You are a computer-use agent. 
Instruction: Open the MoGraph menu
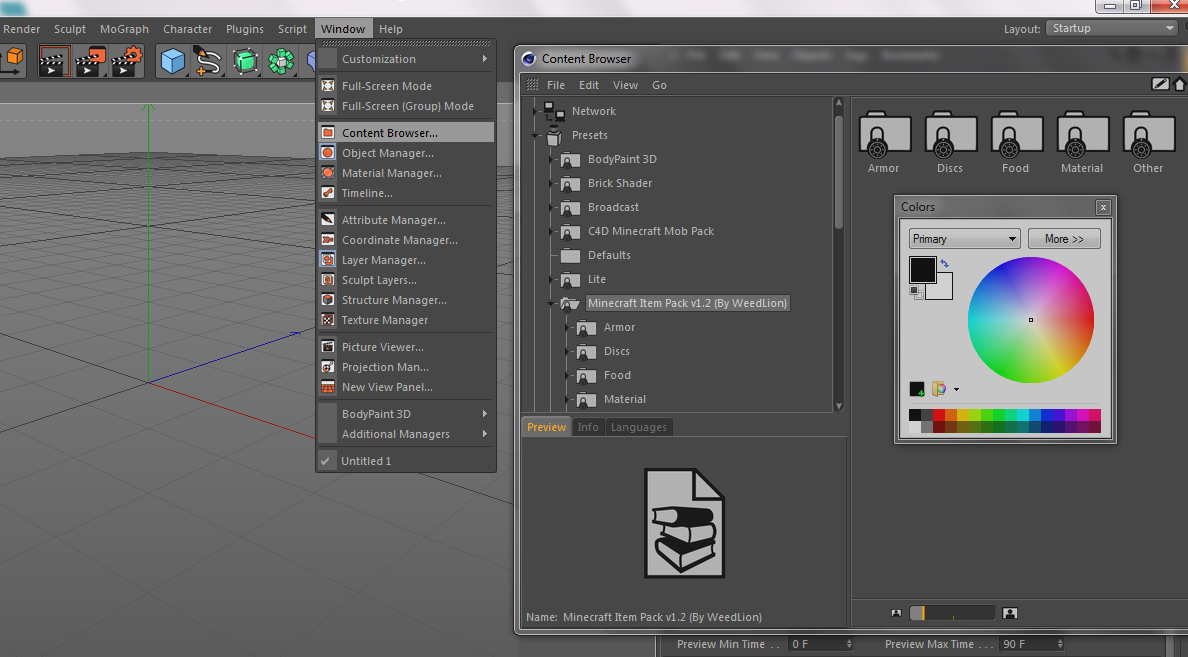[x=124, y=29]
